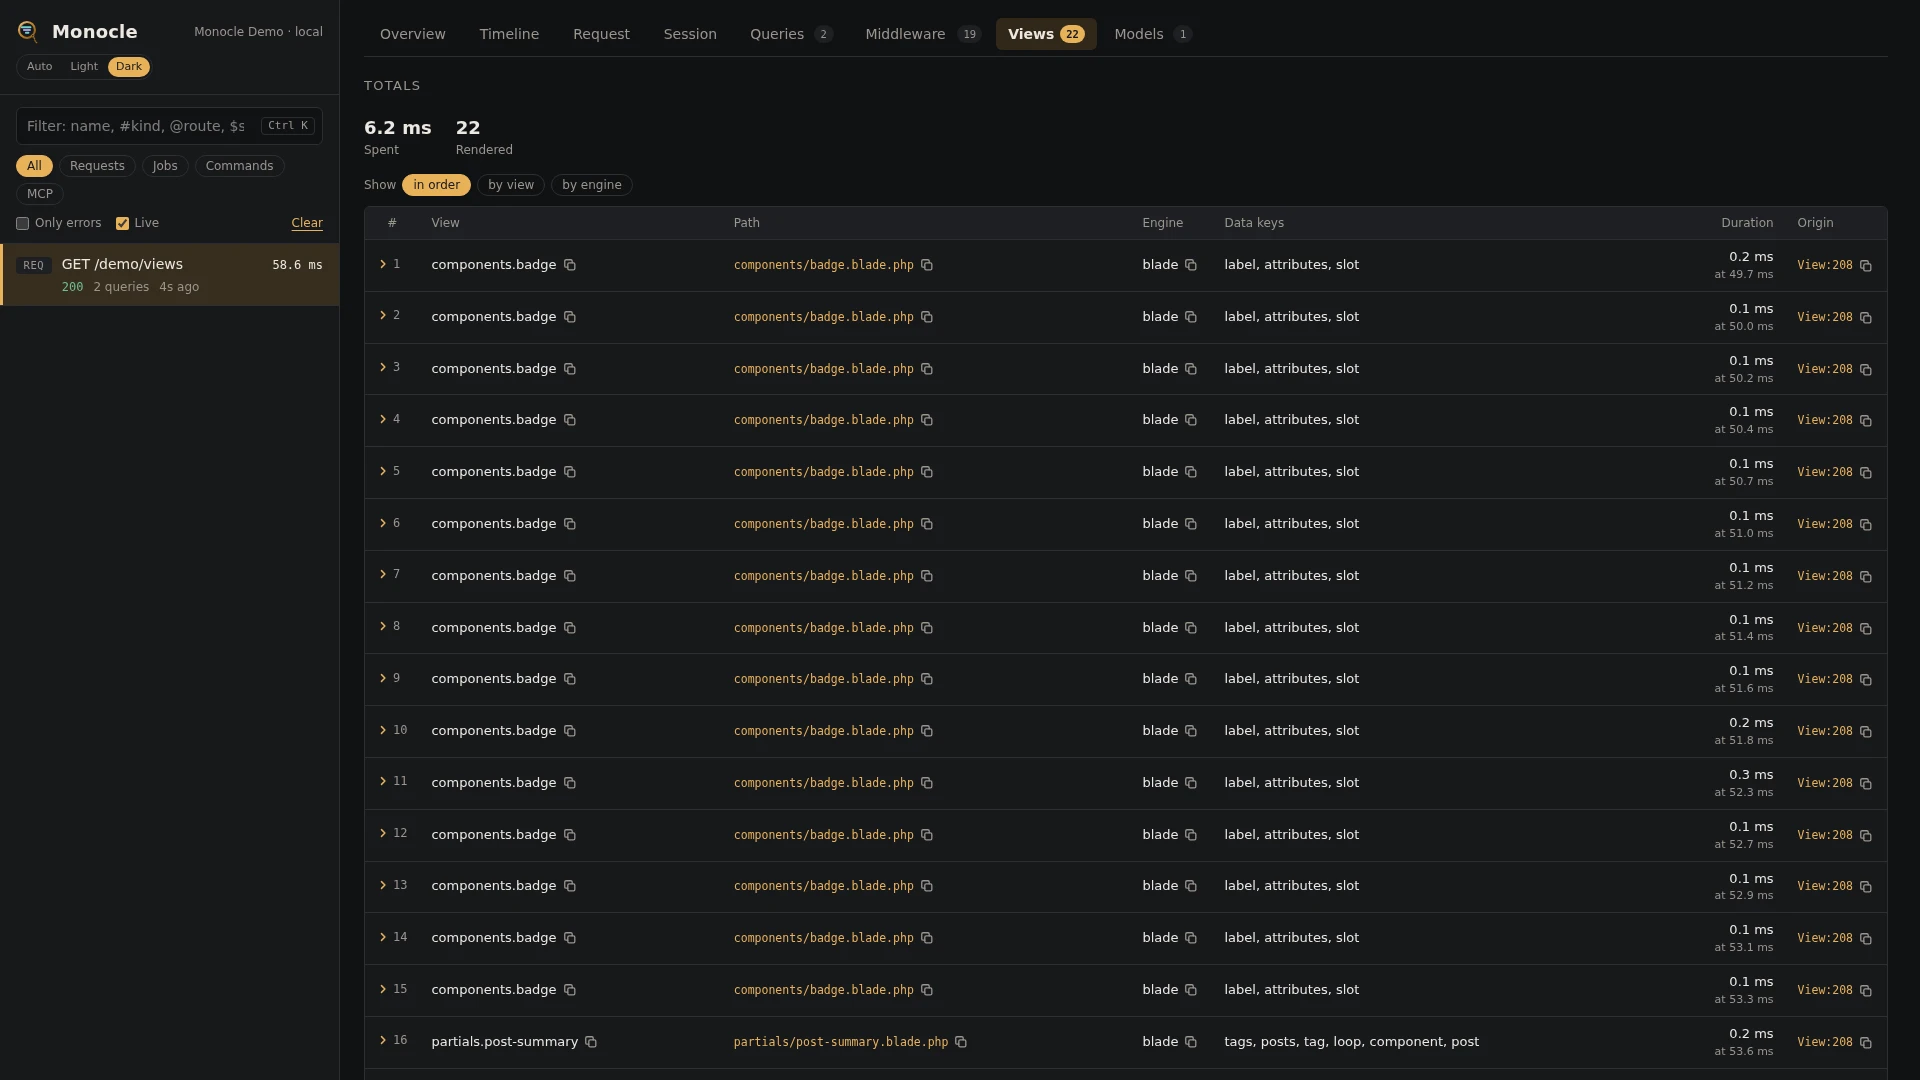1920x1080 pixels.
Task: Copy engine value in row 11
Action: pyautogui.click(x=1191, y=783)
